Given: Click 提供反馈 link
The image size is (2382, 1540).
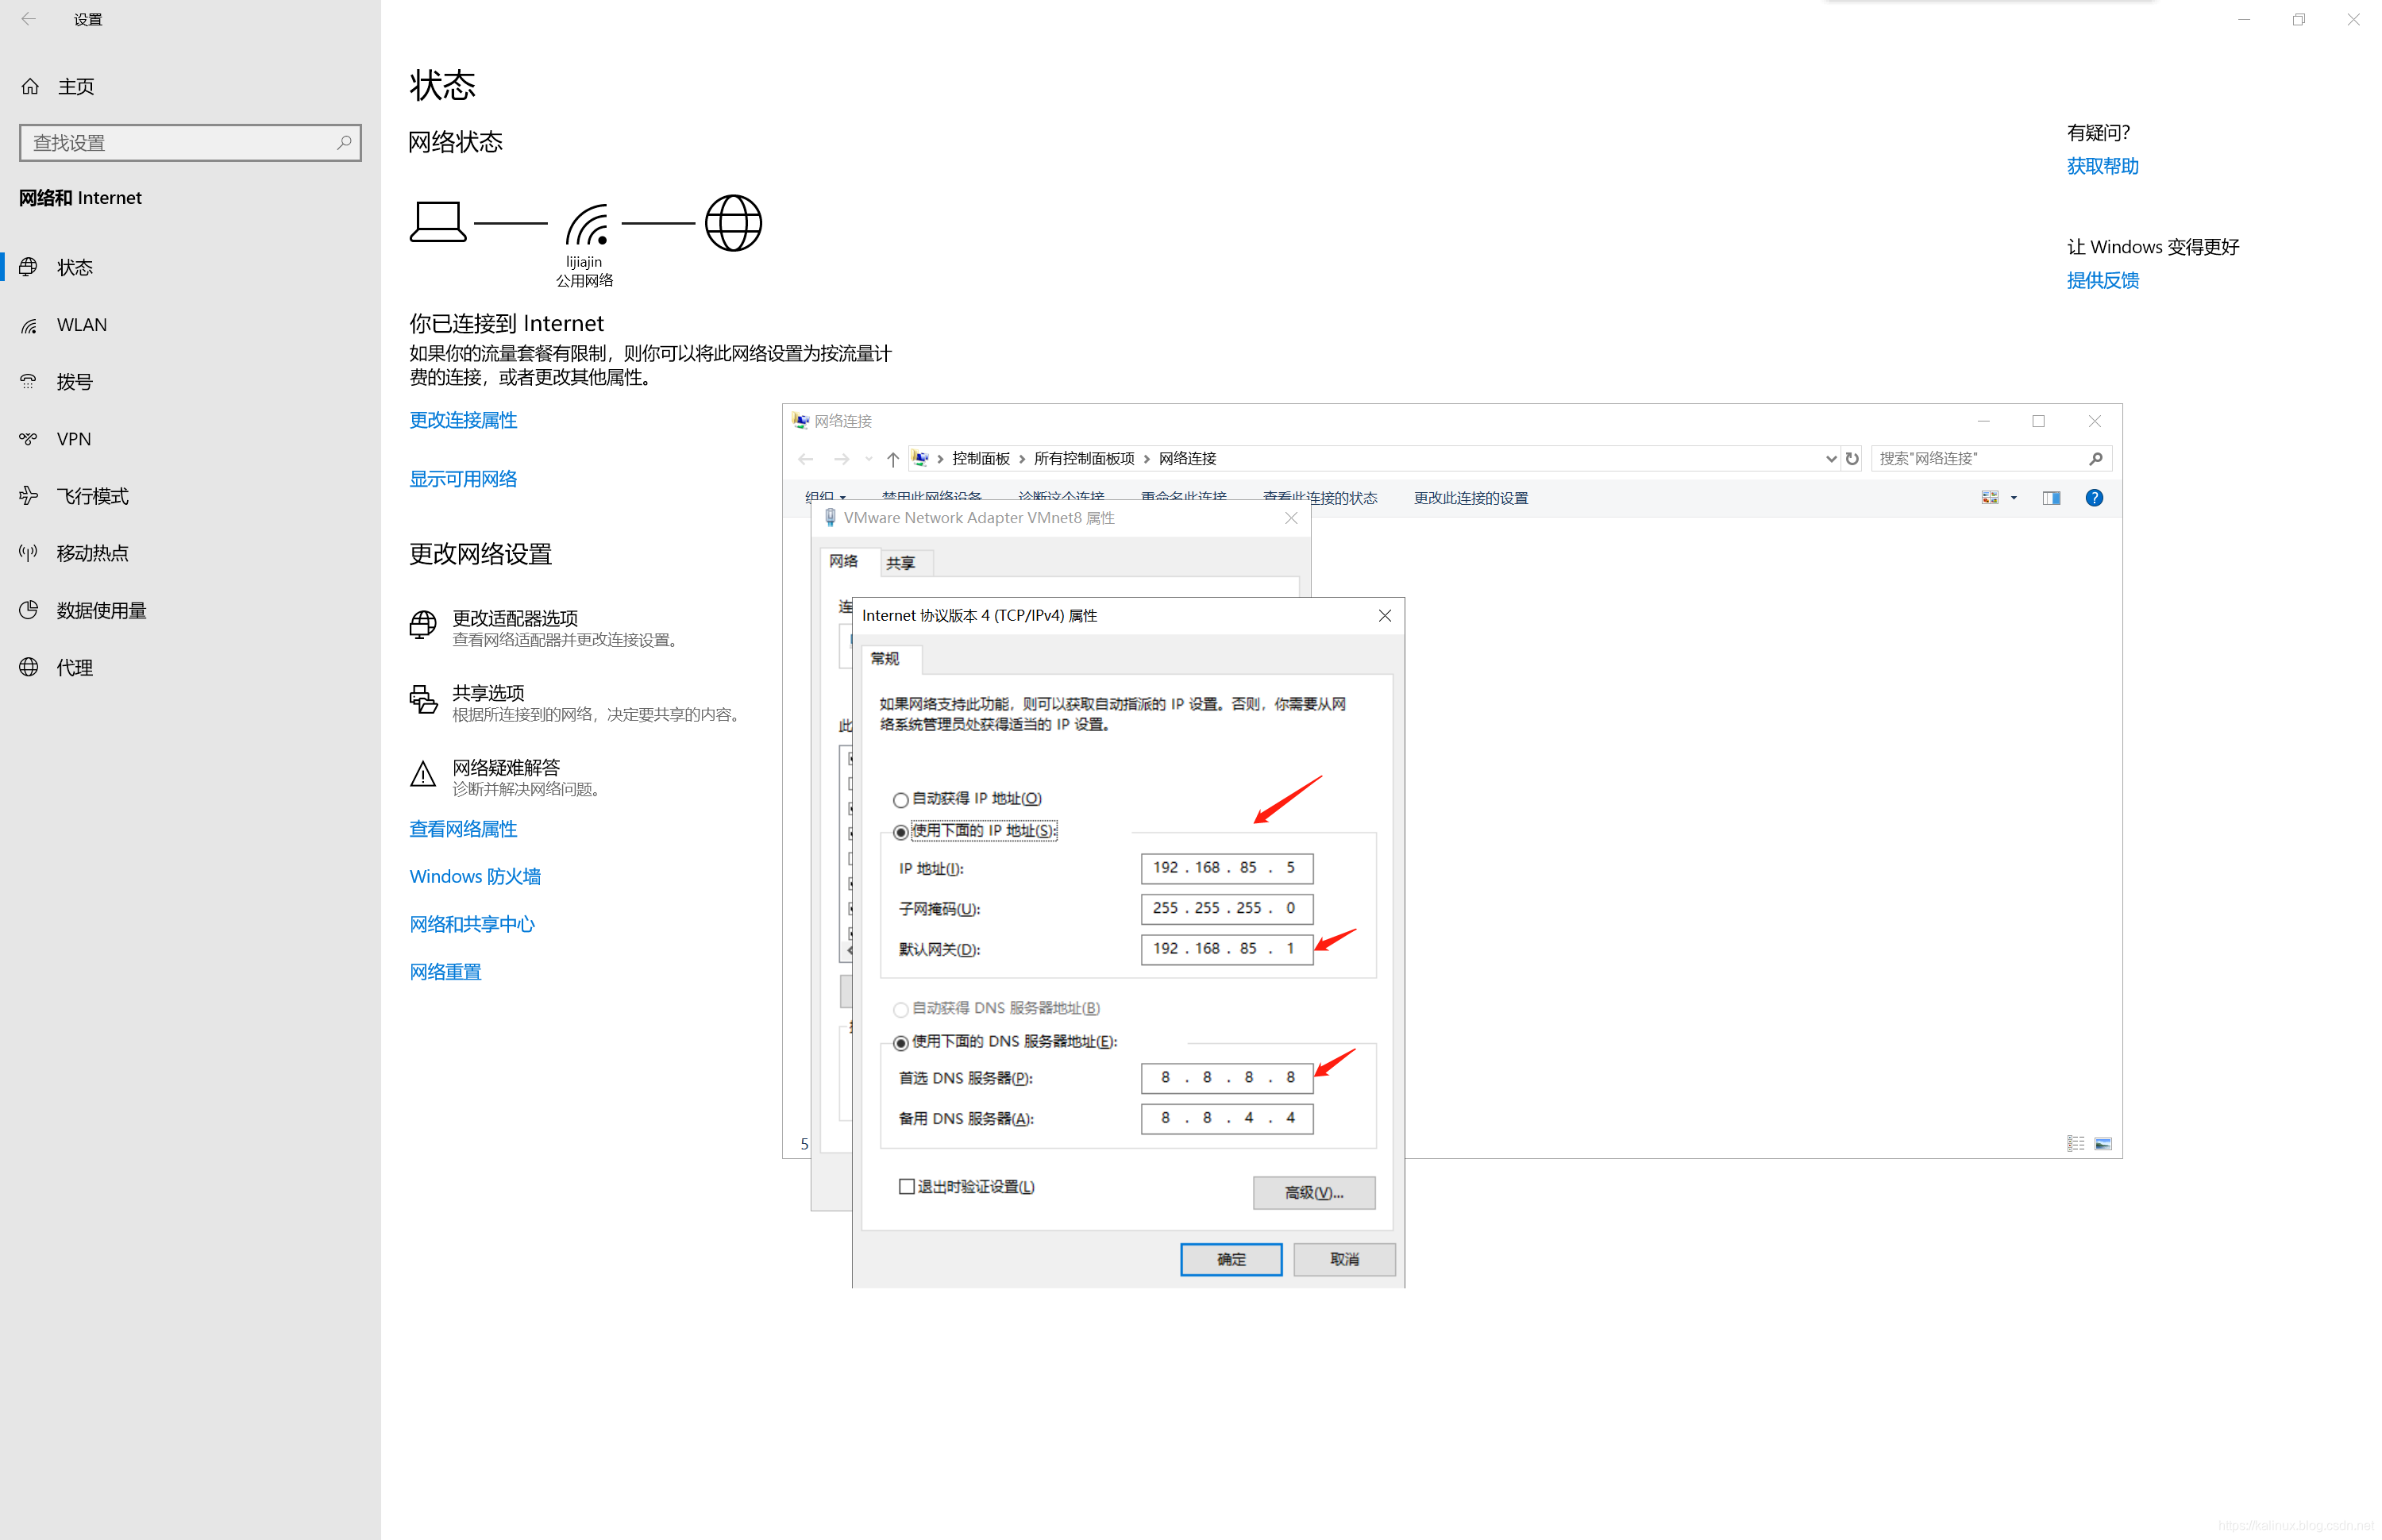Looking at the screenshot, I should (2102, 281).
